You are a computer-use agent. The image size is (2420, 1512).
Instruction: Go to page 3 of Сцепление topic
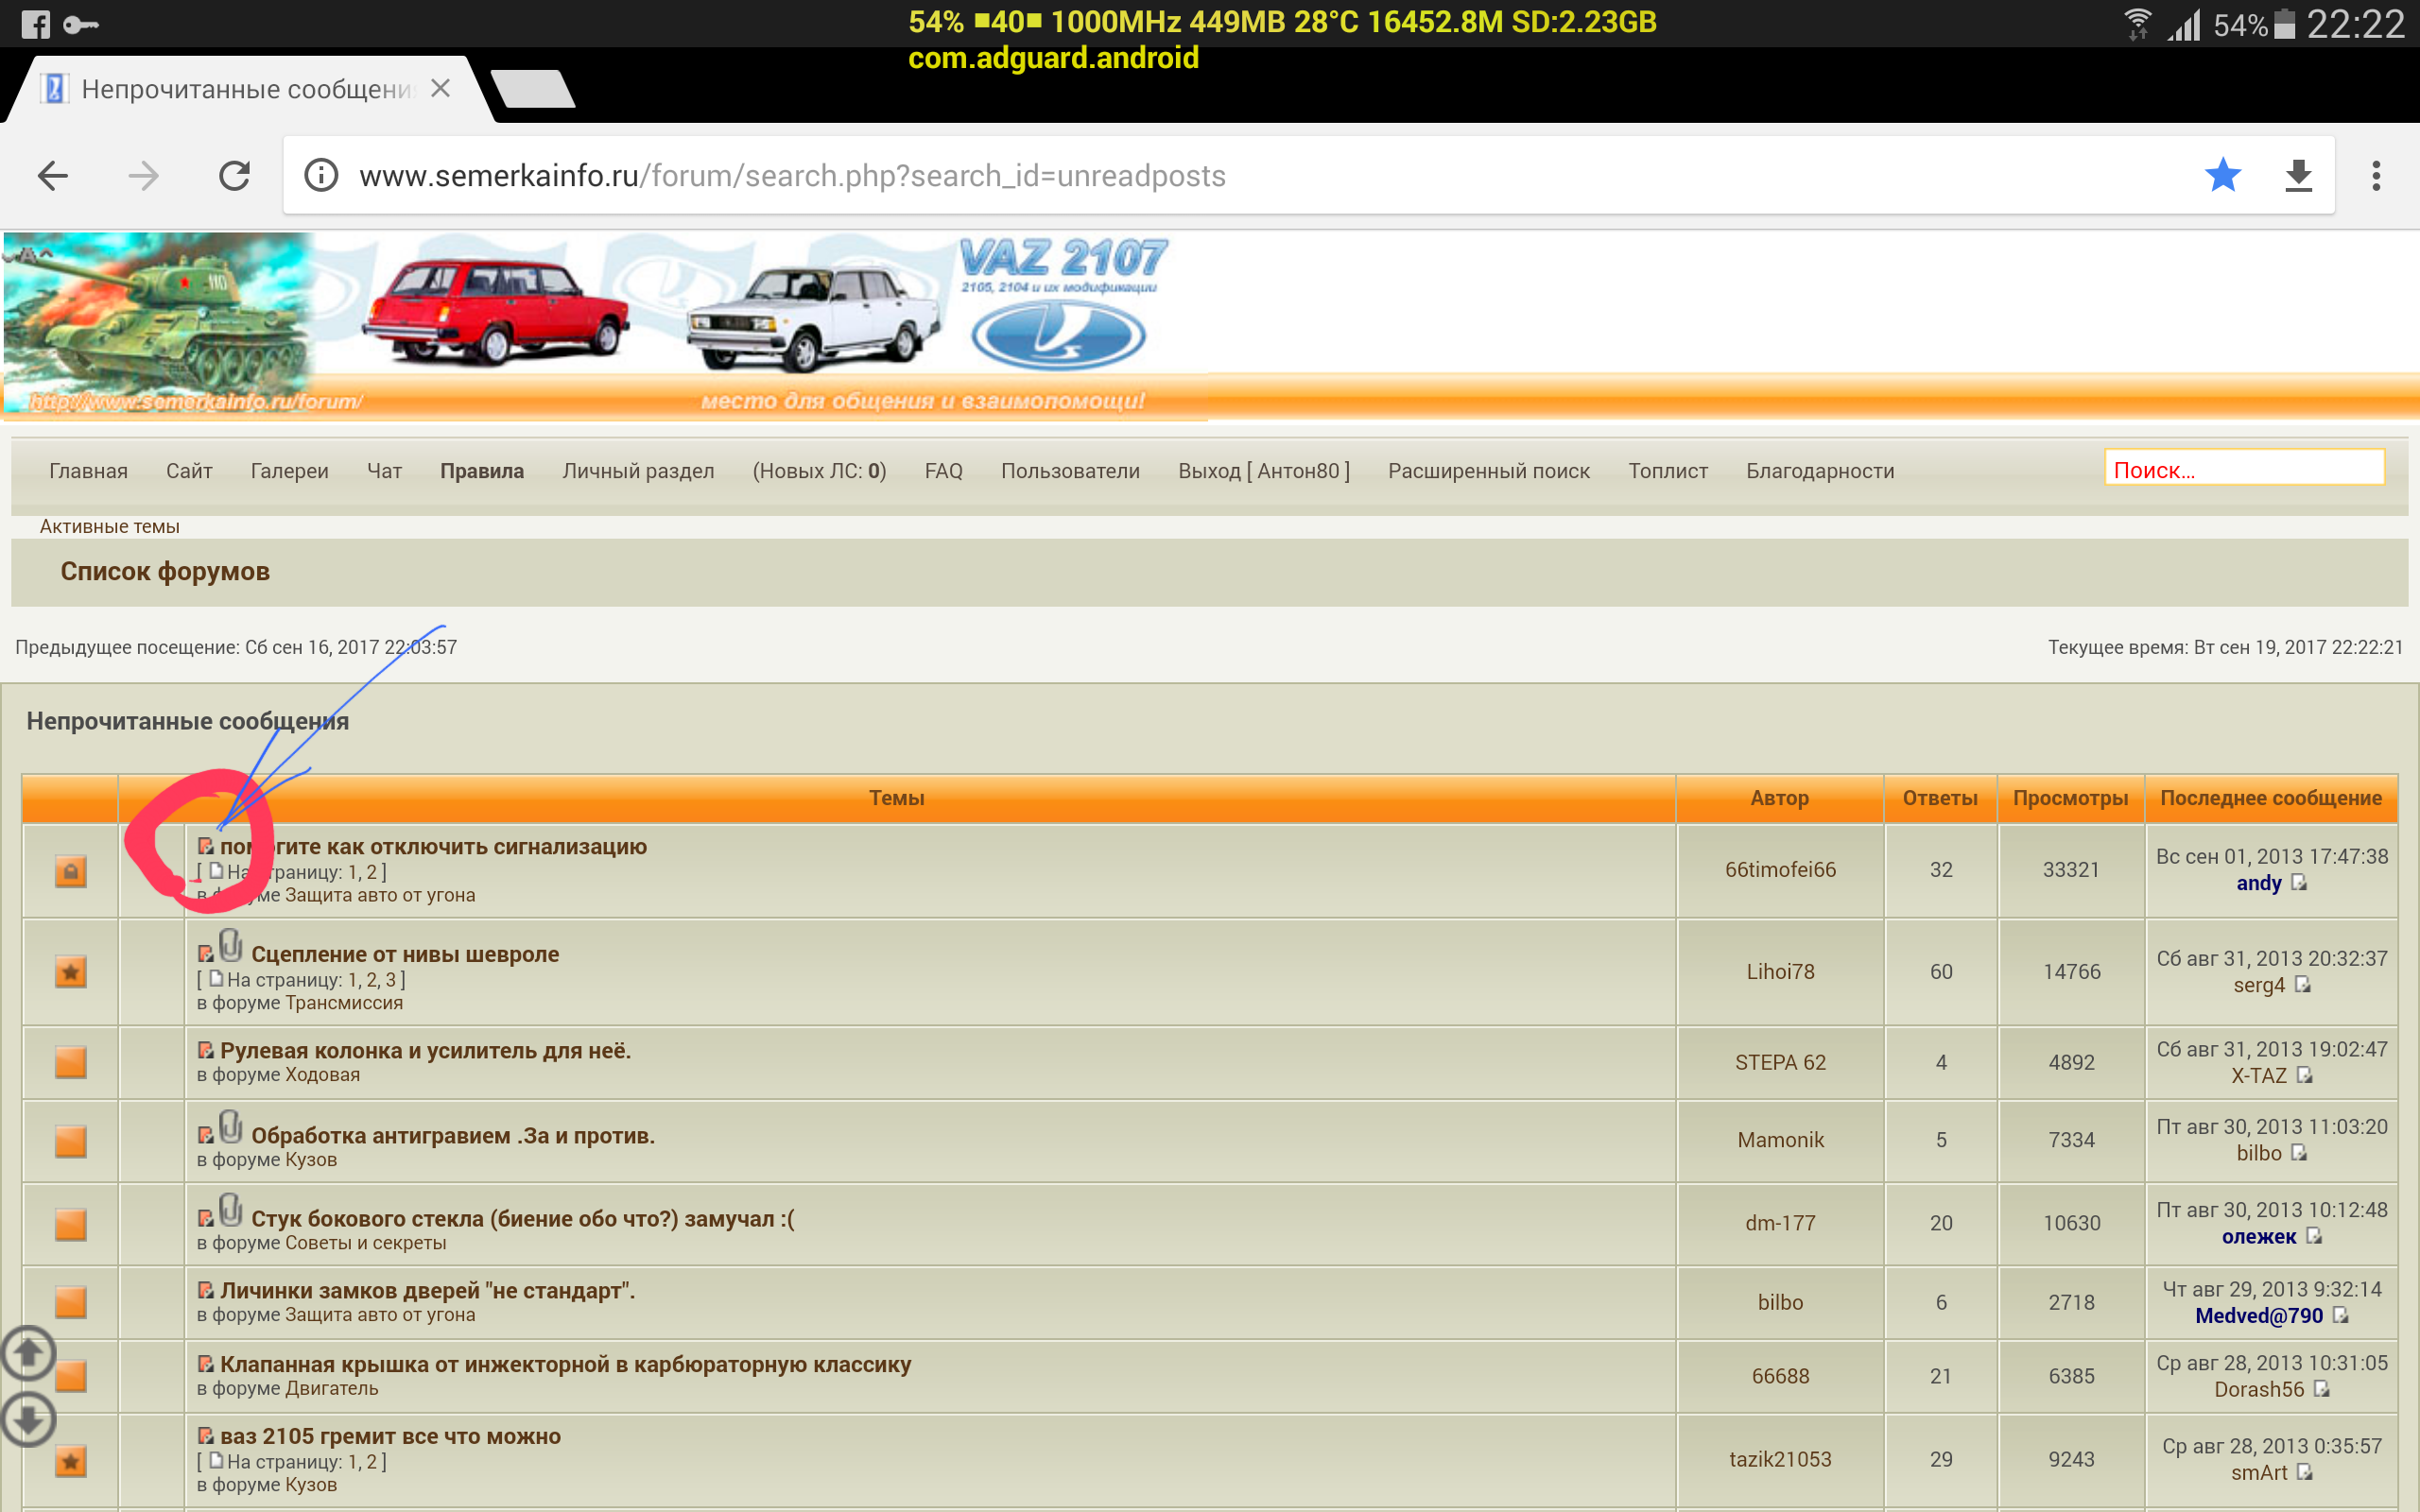coord(392,980)
